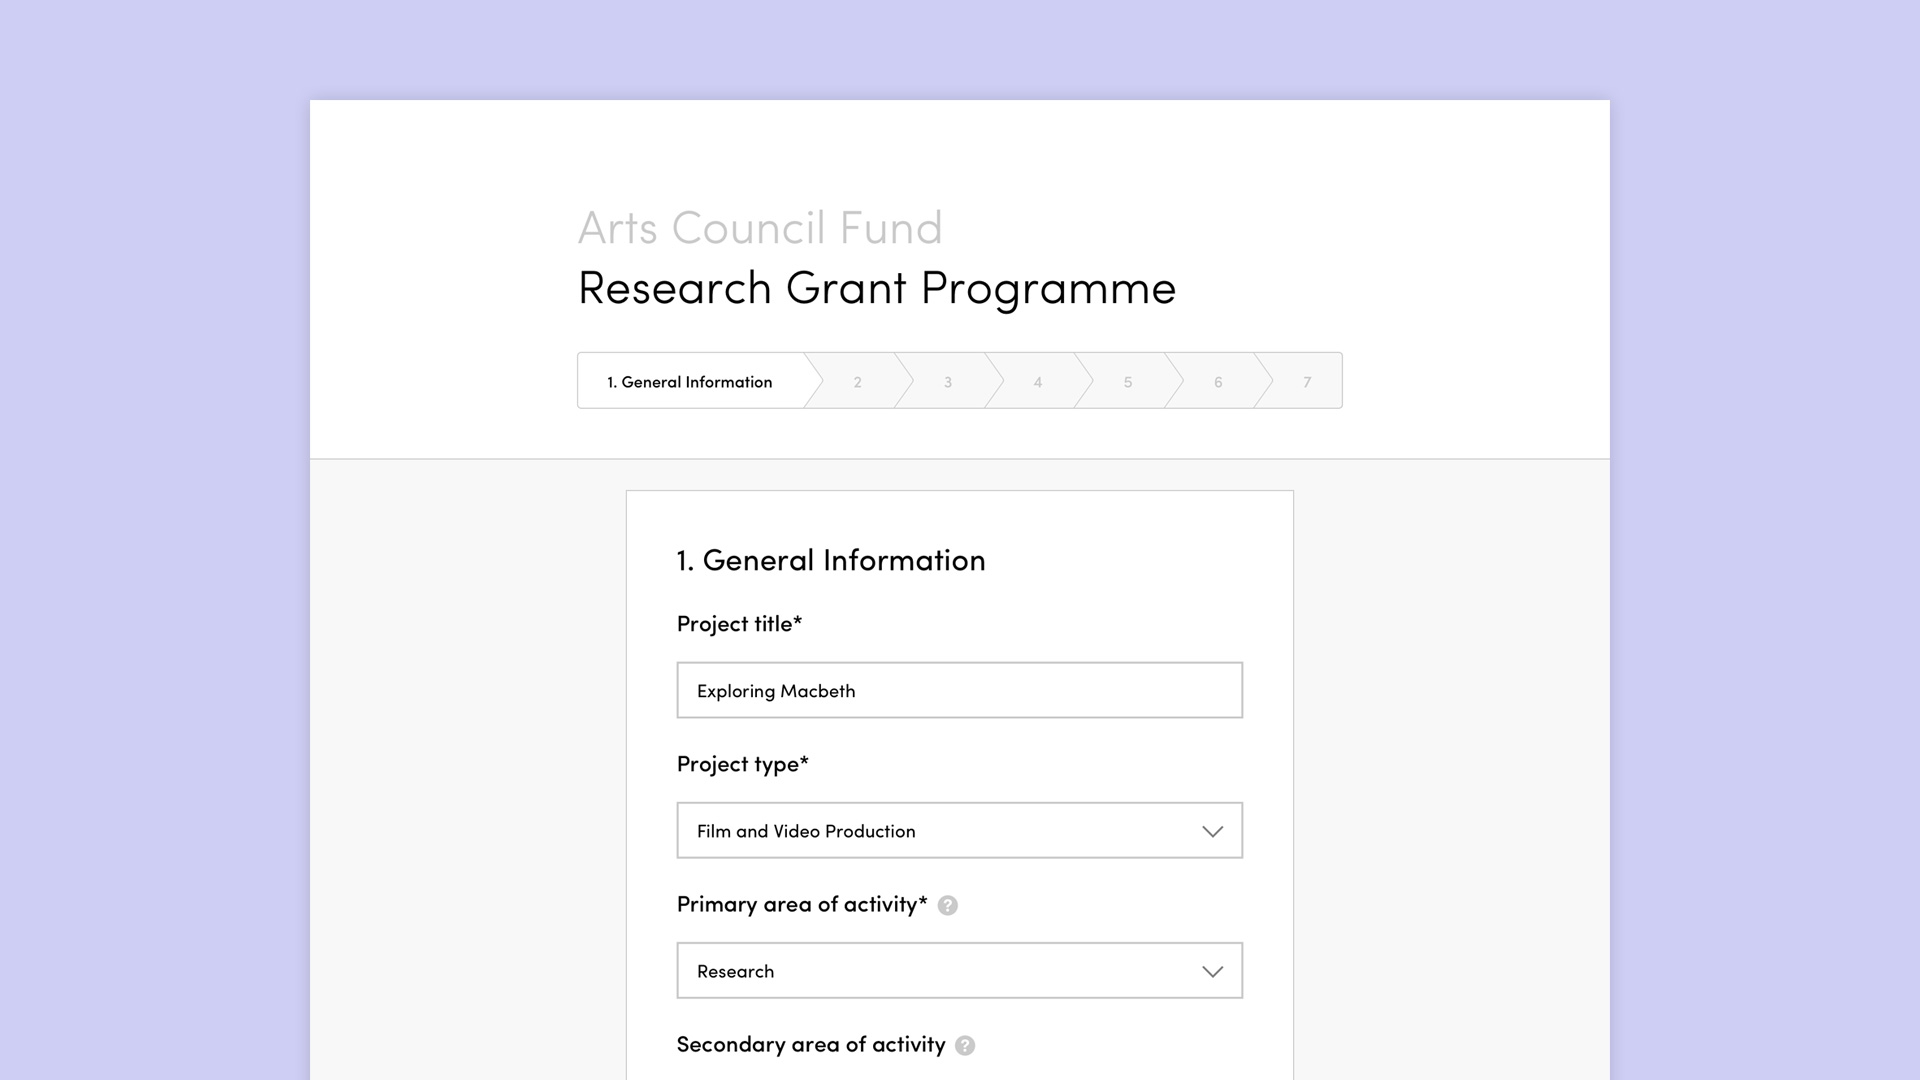Click the Primary area dropdown chevron
Screen dimensions: 1920x1080
tap(1213, 971)
